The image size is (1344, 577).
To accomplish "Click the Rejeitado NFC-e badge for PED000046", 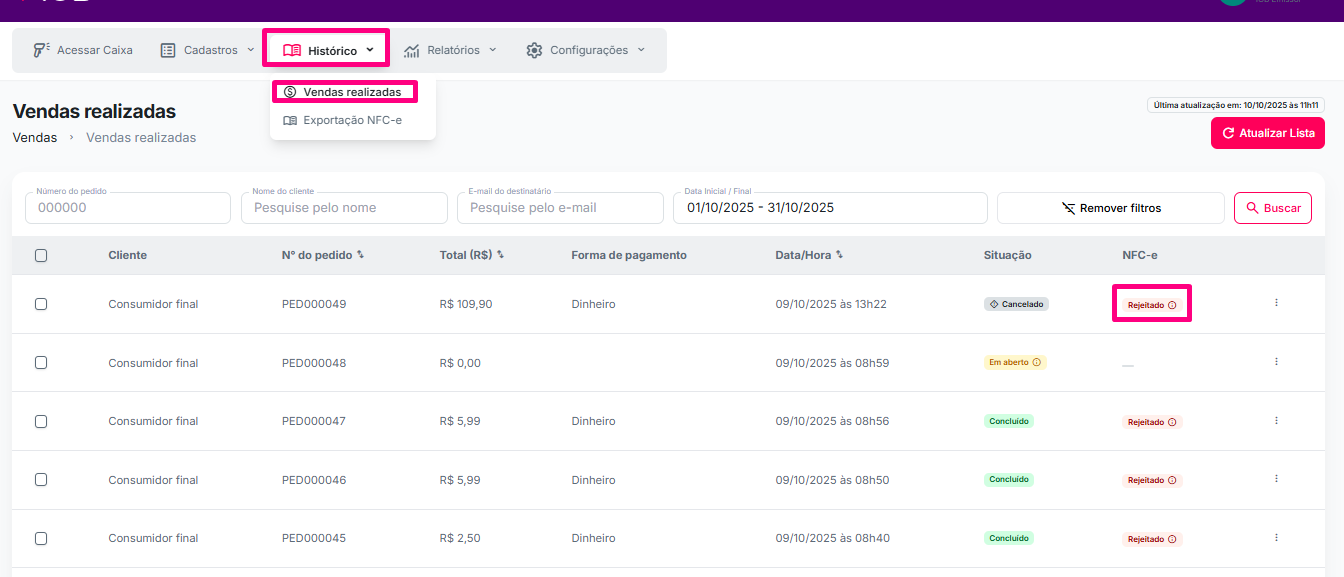I will pos(1151,480).
